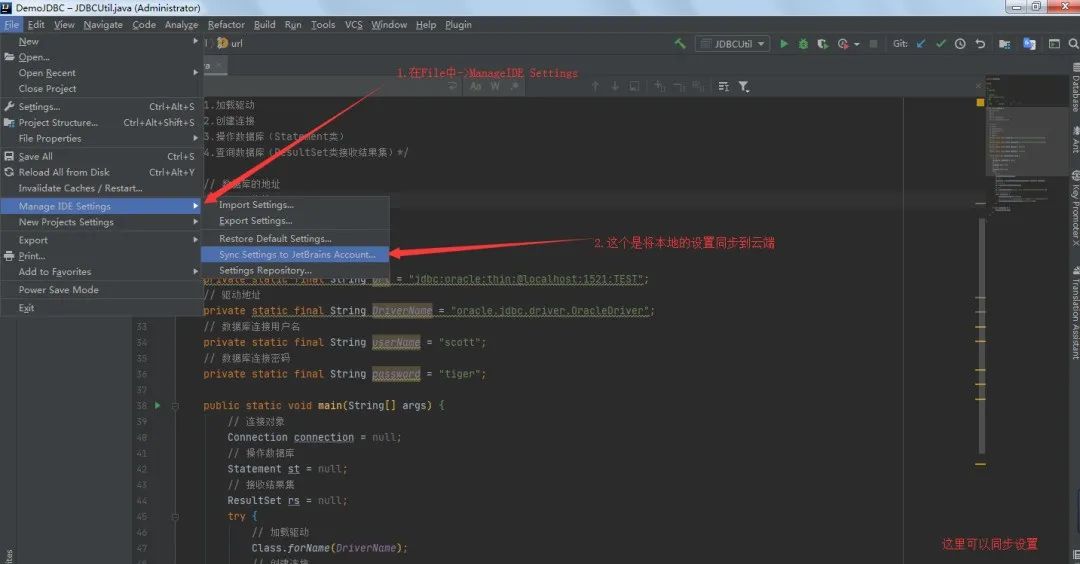Expand the Manage IDE Settings submenu

pos(101,206)
